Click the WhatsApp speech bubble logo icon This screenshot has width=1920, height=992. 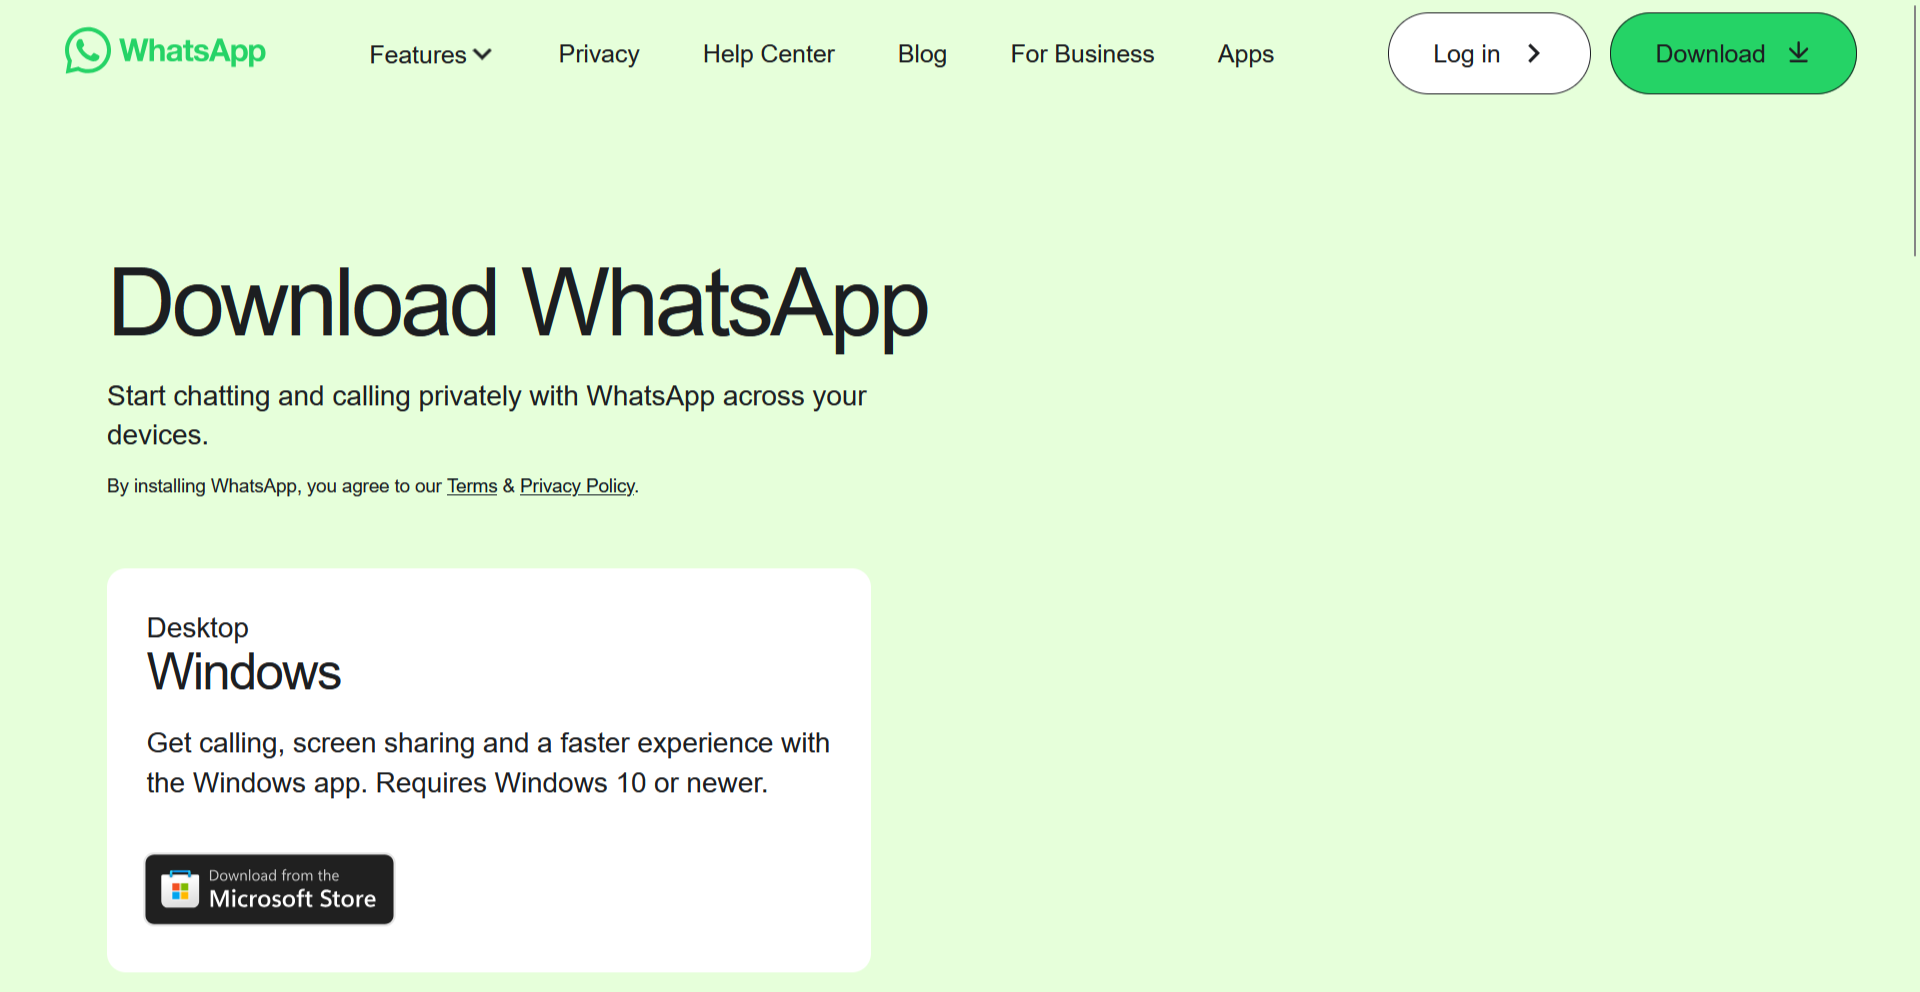(x=87, y=50)
